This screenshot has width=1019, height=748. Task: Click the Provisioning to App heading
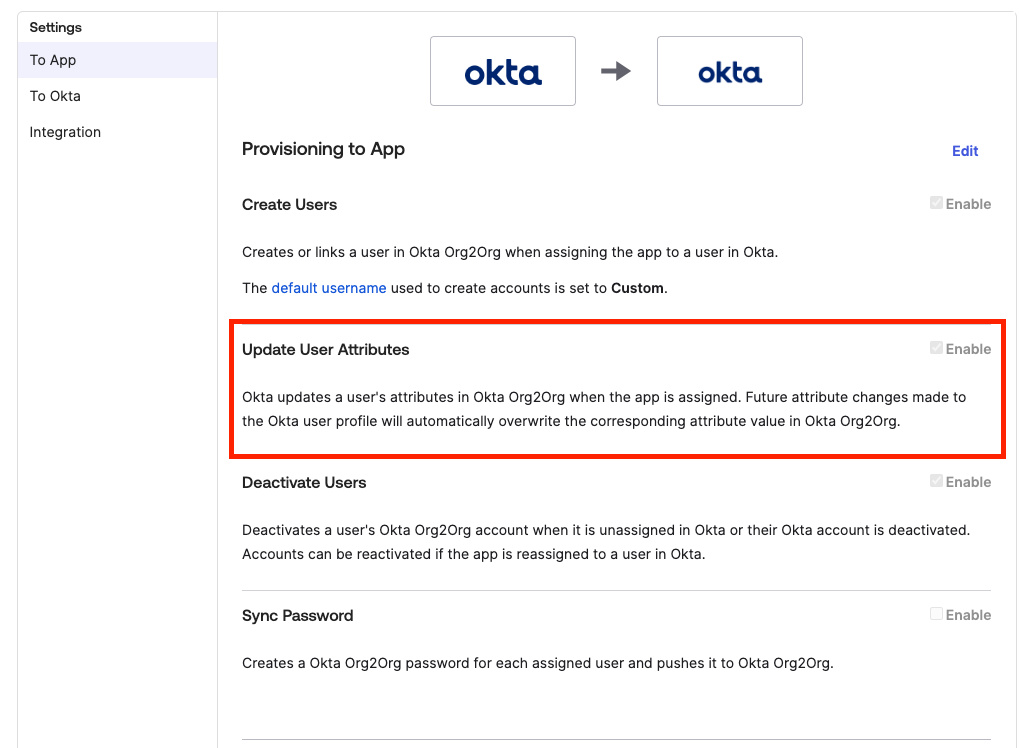(323, 149)
